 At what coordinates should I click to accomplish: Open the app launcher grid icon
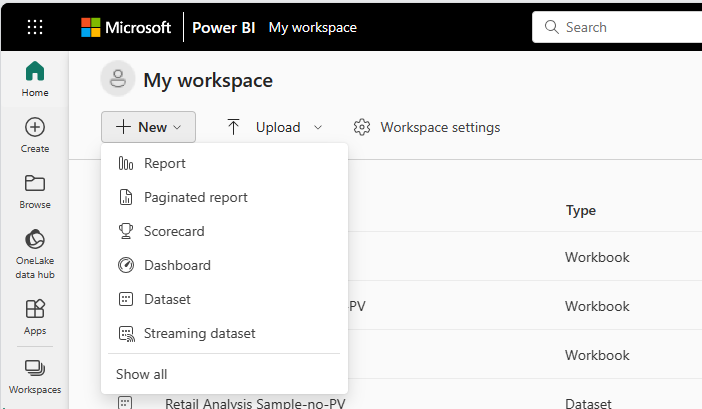point(35,28)
